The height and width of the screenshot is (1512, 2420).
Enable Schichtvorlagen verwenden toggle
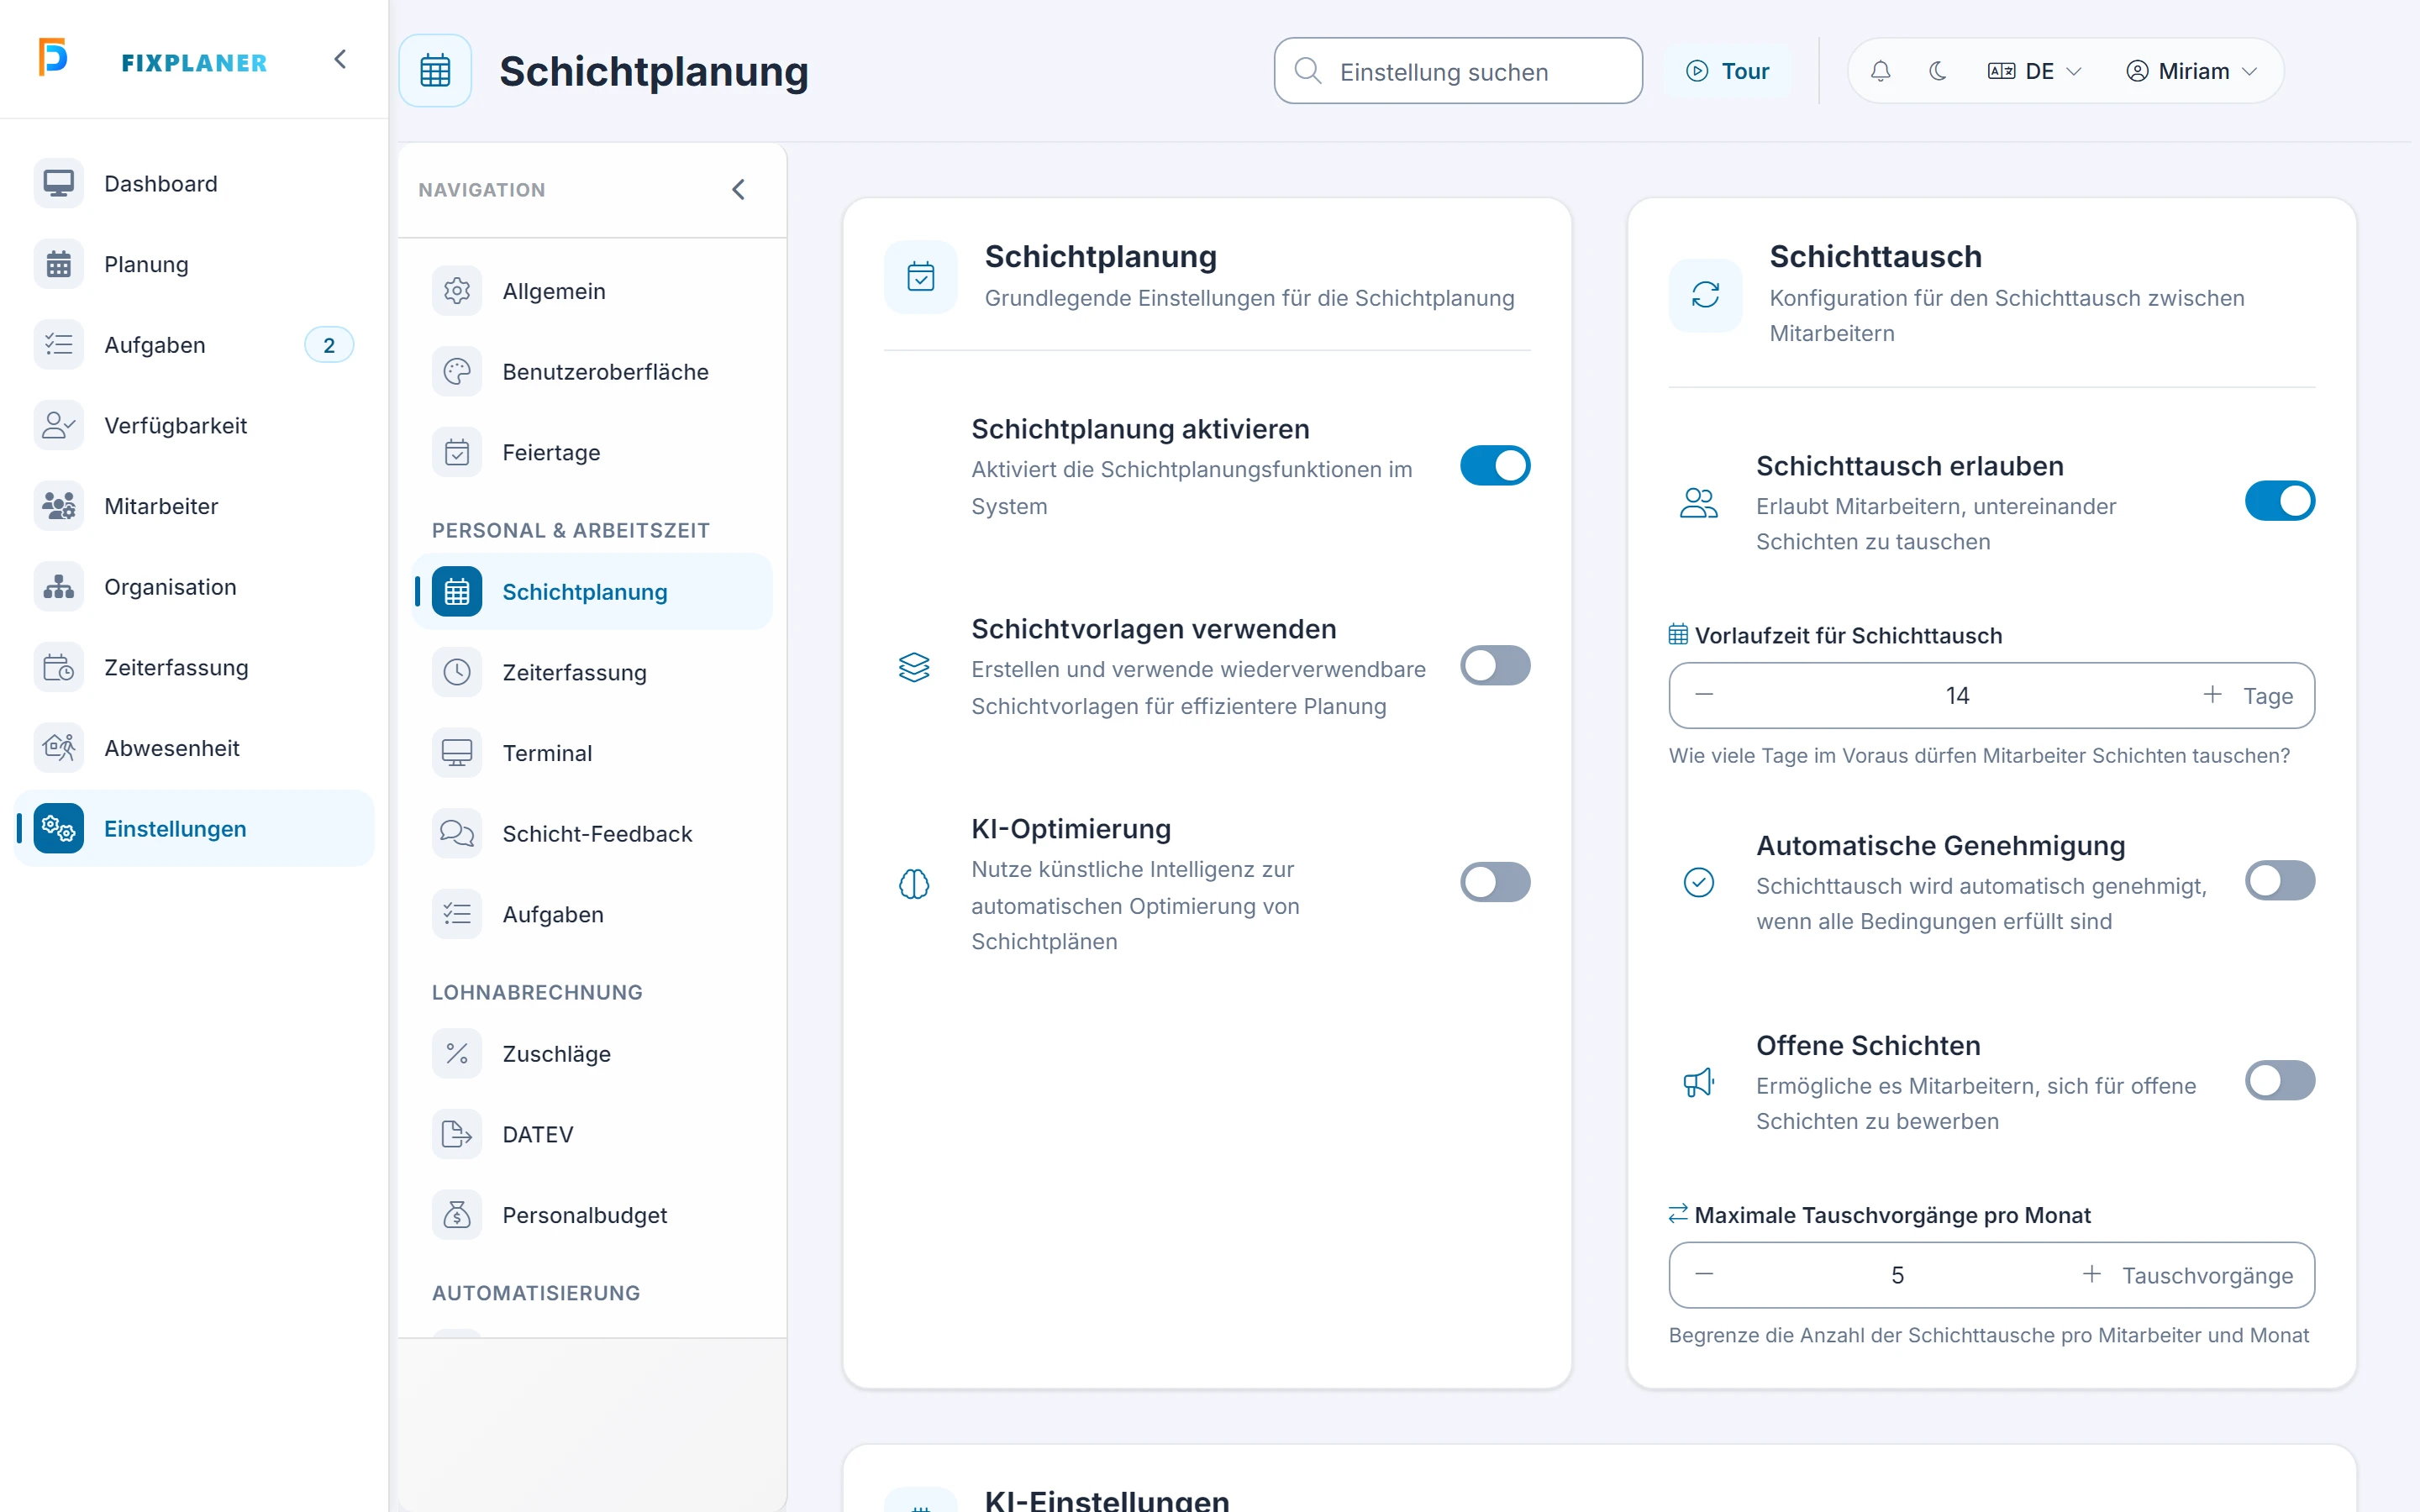pos(1495,665)
